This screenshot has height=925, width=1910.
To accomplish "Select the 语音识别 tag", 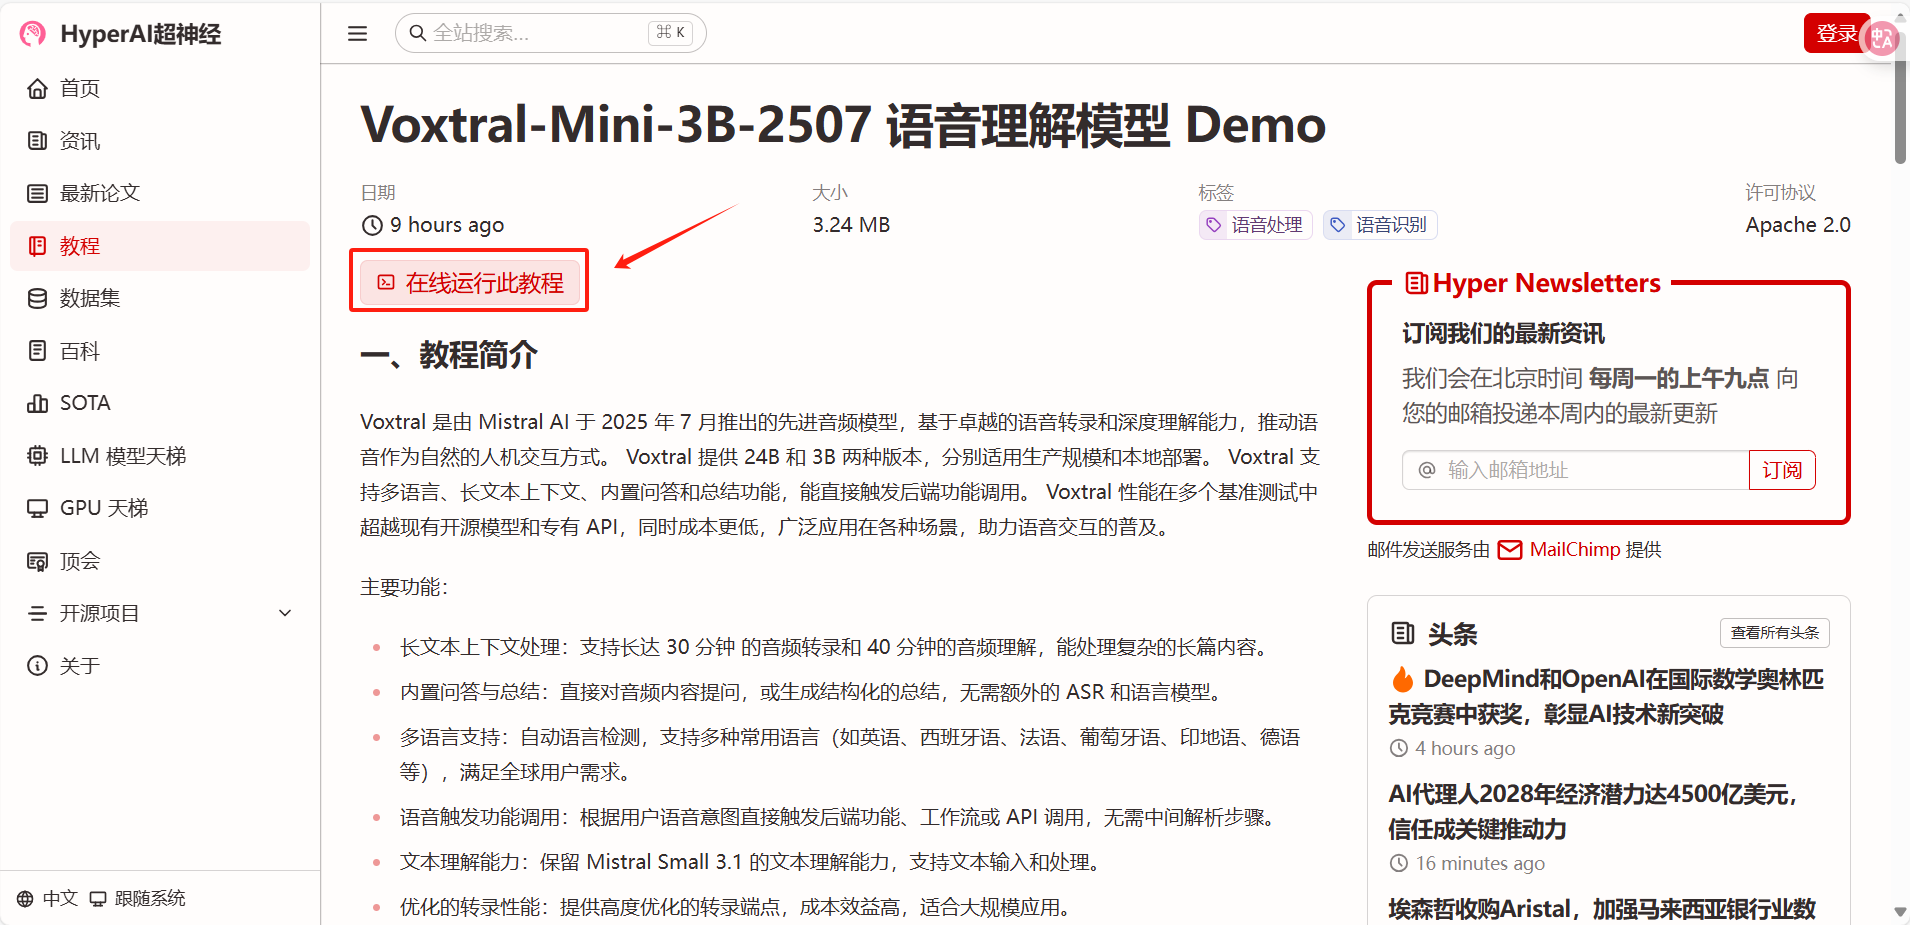I will pos(1380,225).
